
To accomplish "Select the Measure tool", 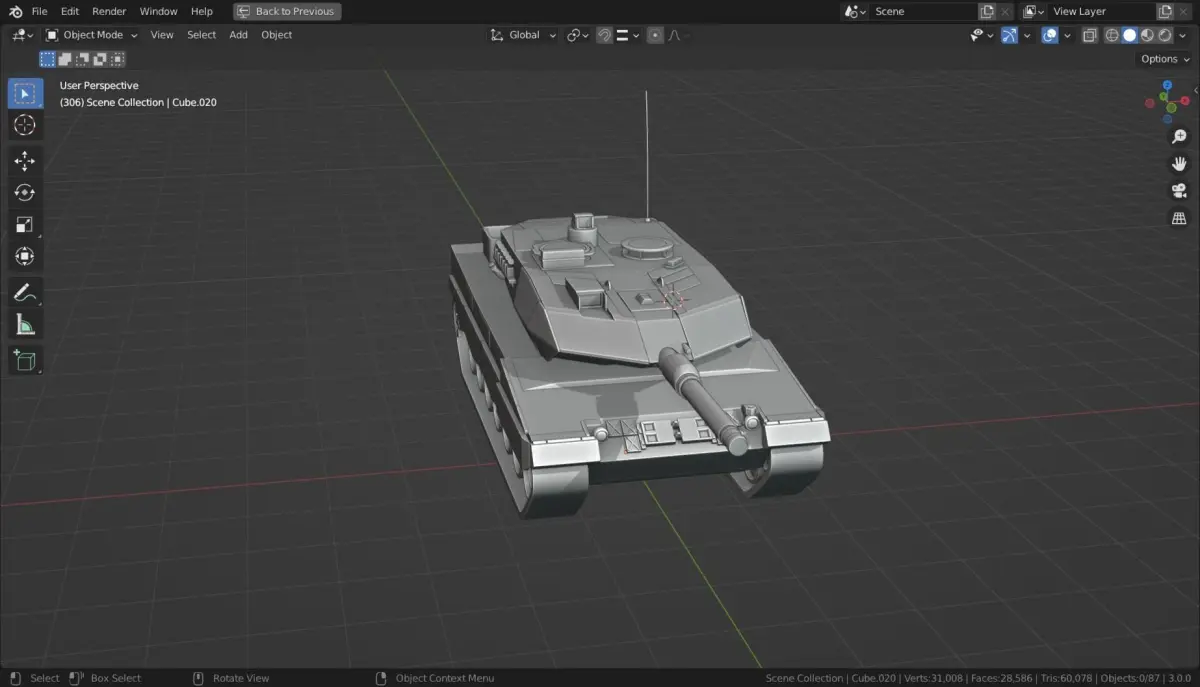I will tap(25, 324).
